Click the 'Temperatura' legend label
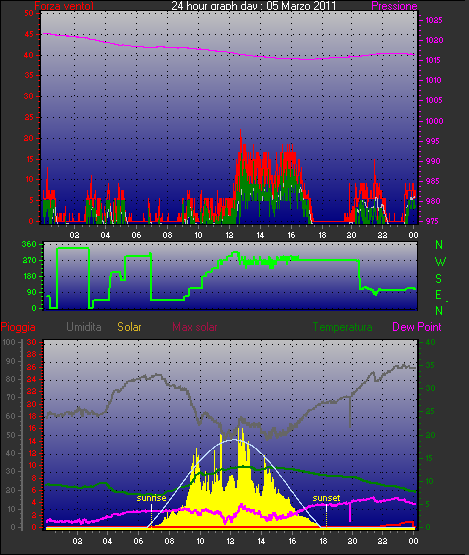The width and height of the screenshot is (469, 555). coord(342,327)
